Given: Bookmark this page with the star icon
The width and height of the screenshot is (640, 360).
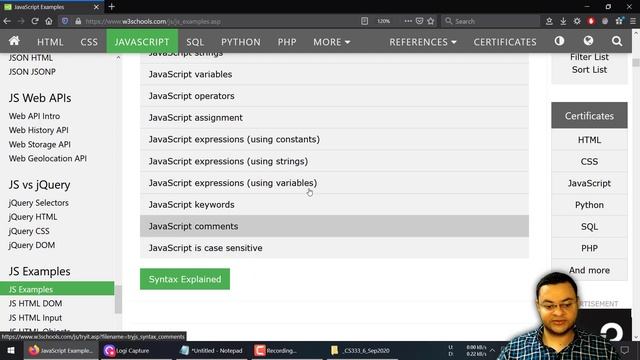Looking at the screenshot, I should 431,21.
